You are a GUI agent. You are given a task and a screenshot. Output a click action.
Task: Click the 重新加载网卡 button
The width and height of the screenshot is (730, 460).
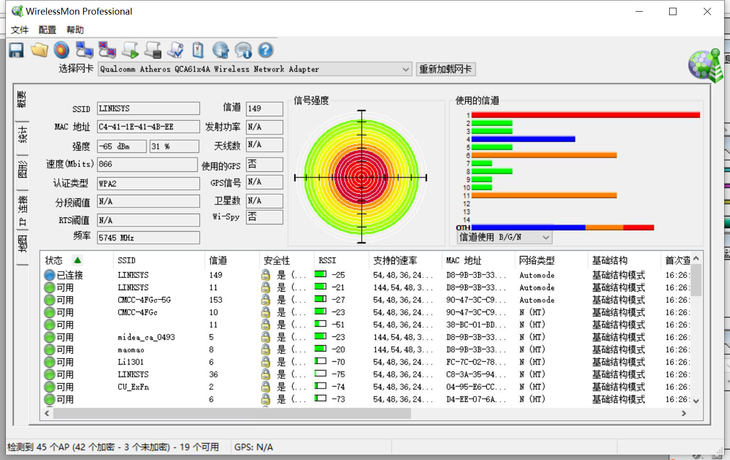click(446, 69)
